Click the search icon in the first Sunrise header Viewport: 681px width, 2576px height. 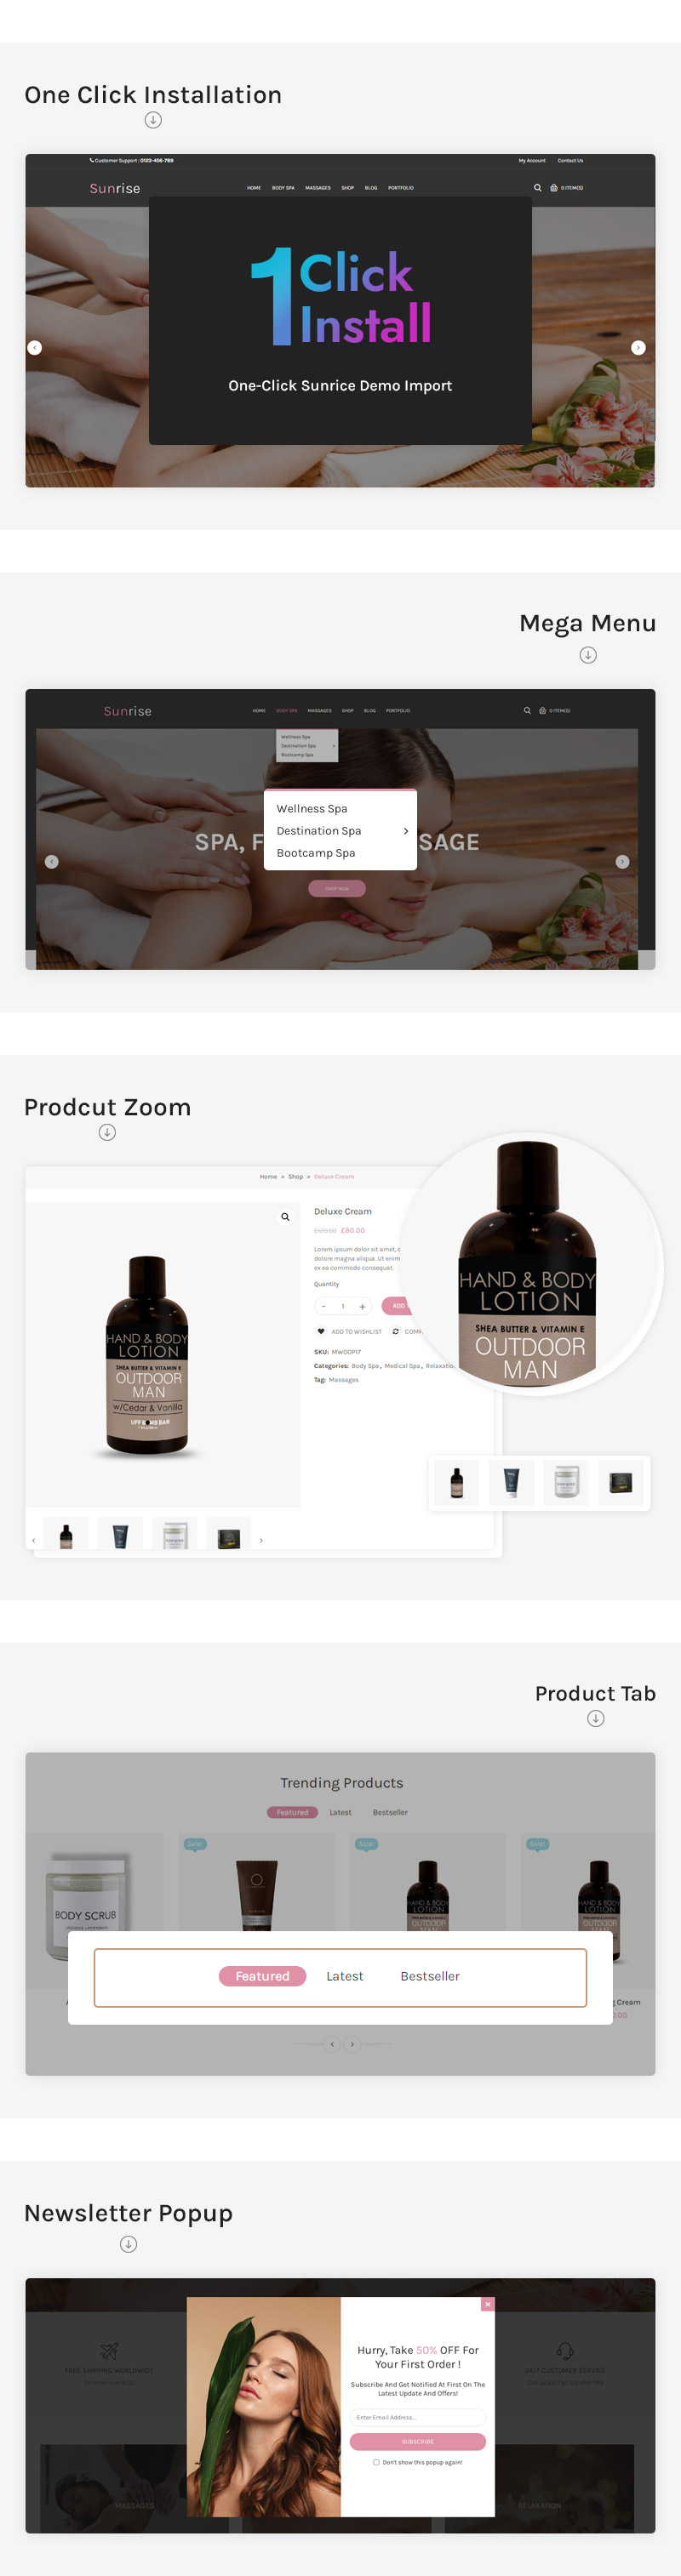pos(538,188)
